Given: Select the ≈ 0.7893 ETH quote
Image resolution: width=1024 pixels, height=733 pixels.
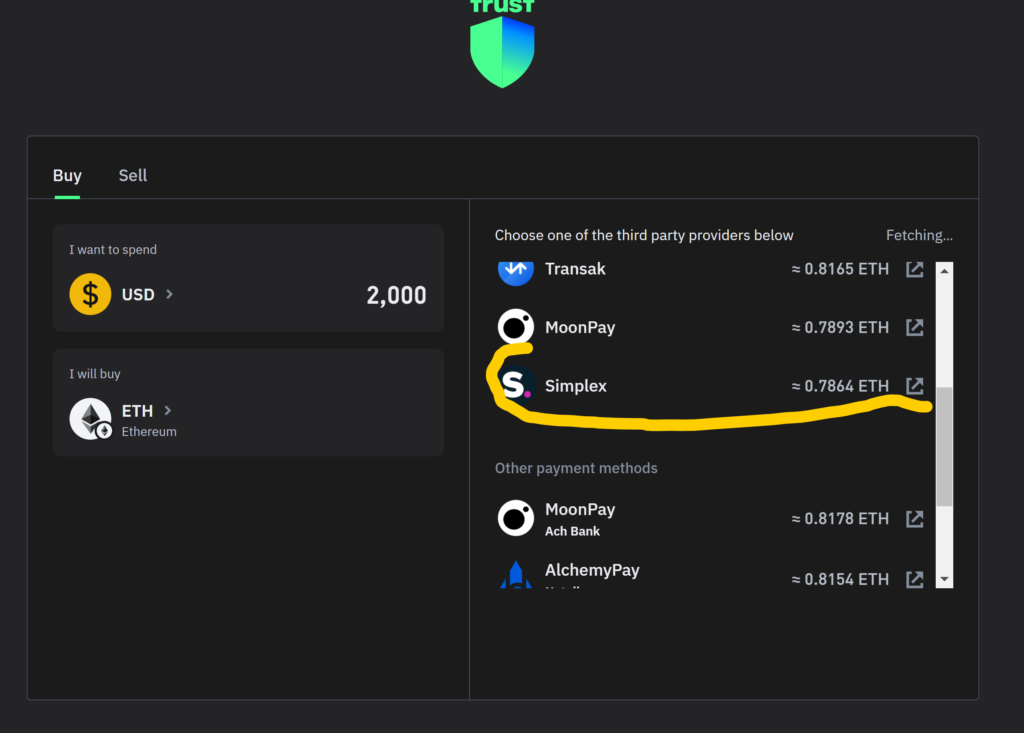Looking at the screenshot, I should tap(840, 327).
